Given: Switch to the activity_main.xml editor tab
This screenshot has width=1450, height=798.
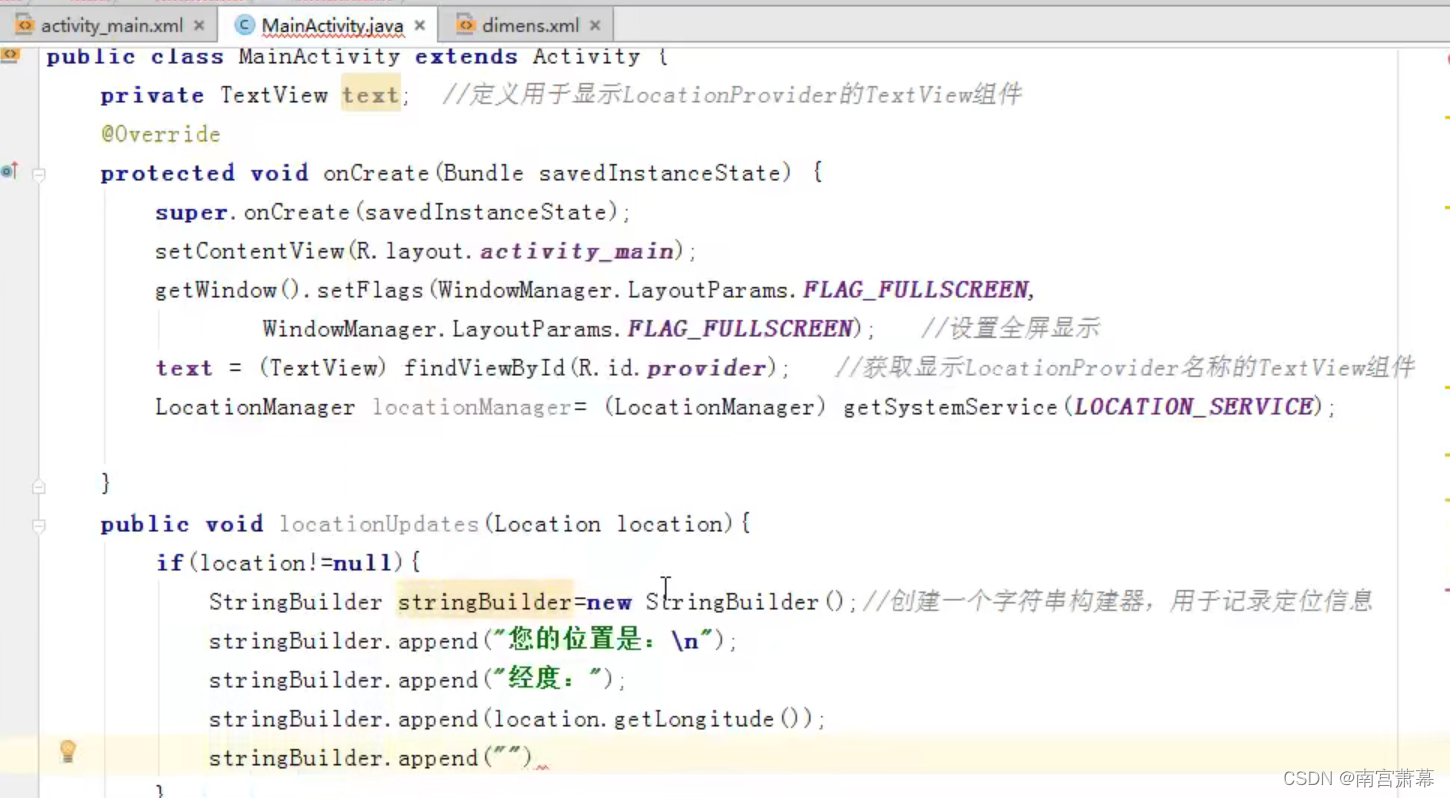Looking at the screenshot, I should [110, 26].
